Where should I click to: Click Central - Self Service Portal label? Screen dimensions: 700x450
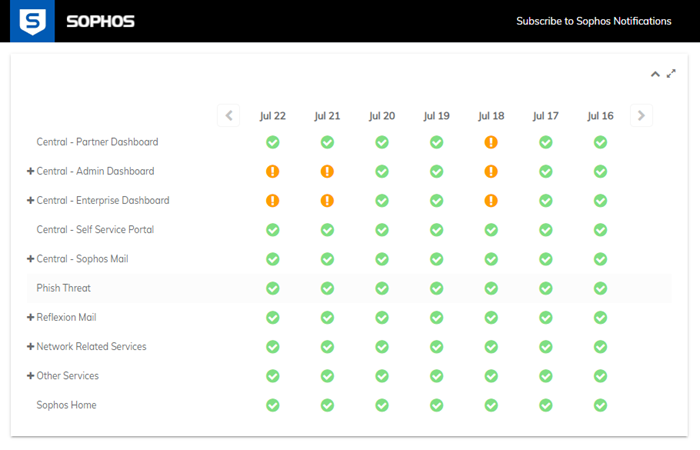95,229
